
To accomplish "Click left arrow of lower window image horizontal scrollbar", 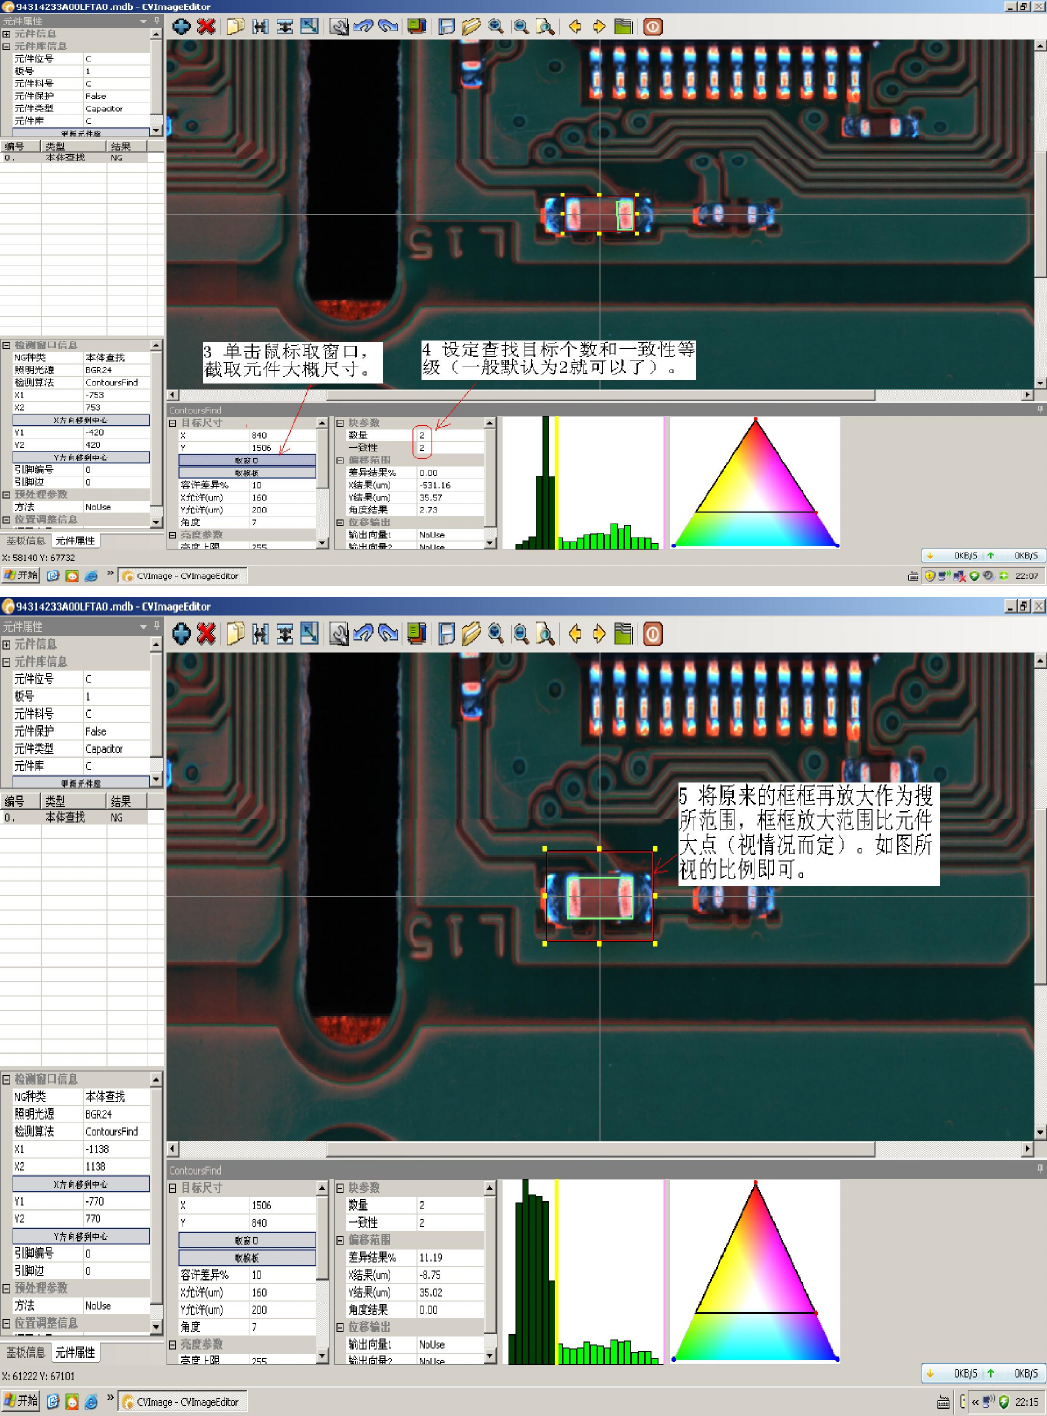I will click(x=172, y=1149).
